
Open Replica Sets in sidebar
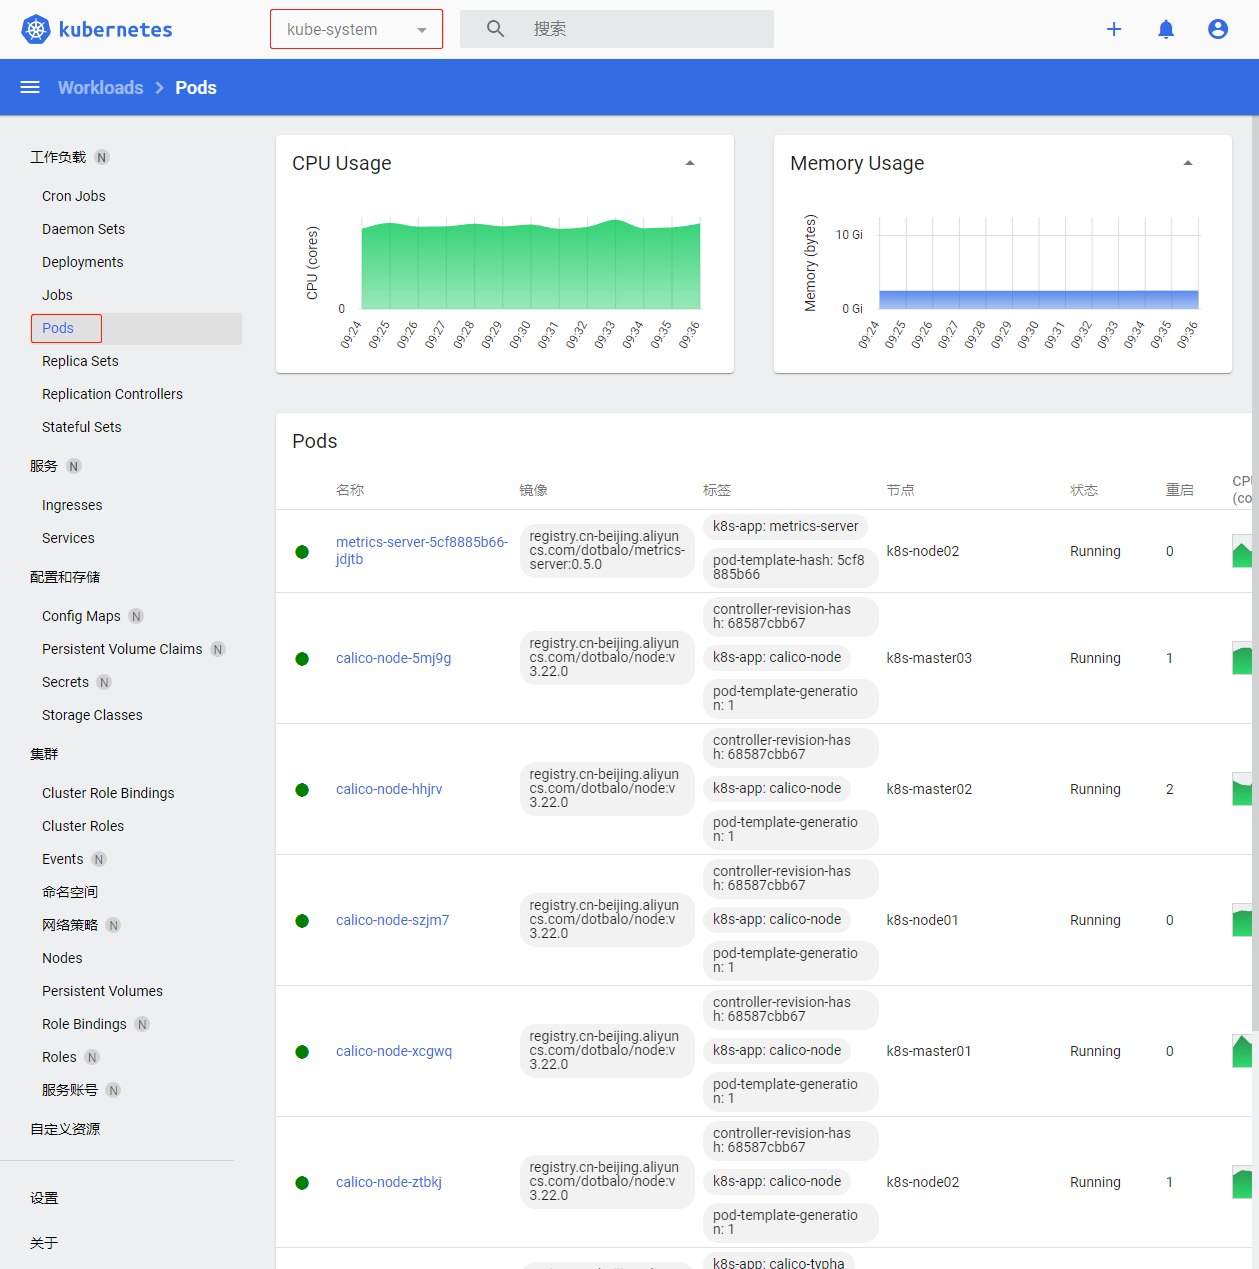[x=80, y=361]
